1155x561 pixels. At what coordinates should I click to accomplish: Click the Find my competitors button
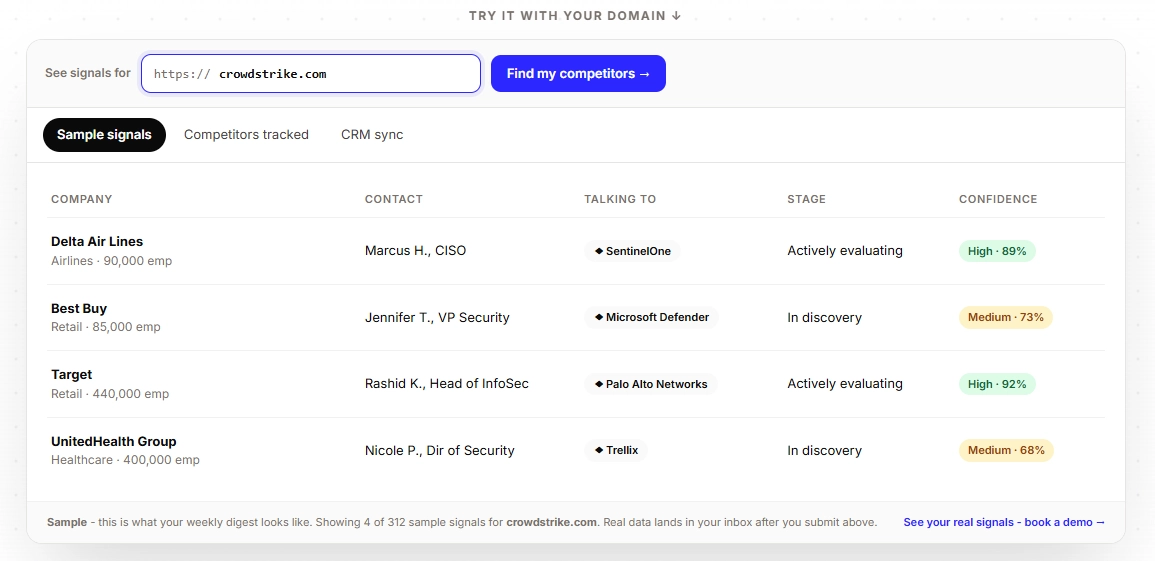tap(578, 74)
